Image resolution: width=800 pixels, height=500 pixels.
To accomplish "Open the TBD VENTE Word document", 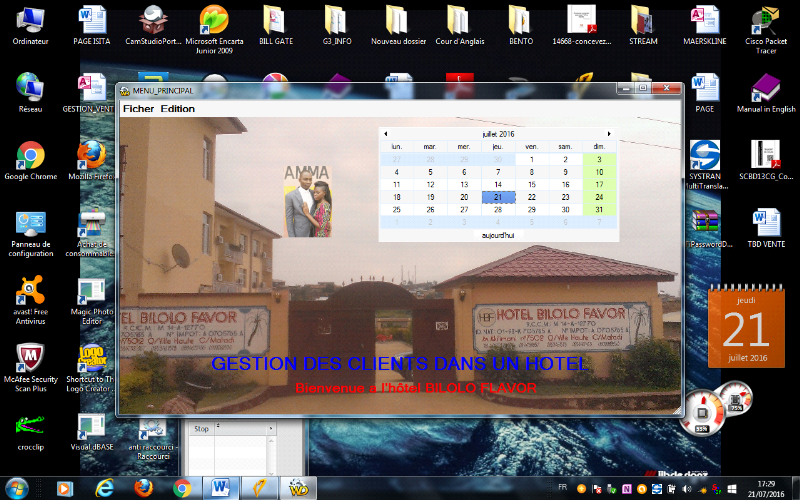I will pos(766,229).
